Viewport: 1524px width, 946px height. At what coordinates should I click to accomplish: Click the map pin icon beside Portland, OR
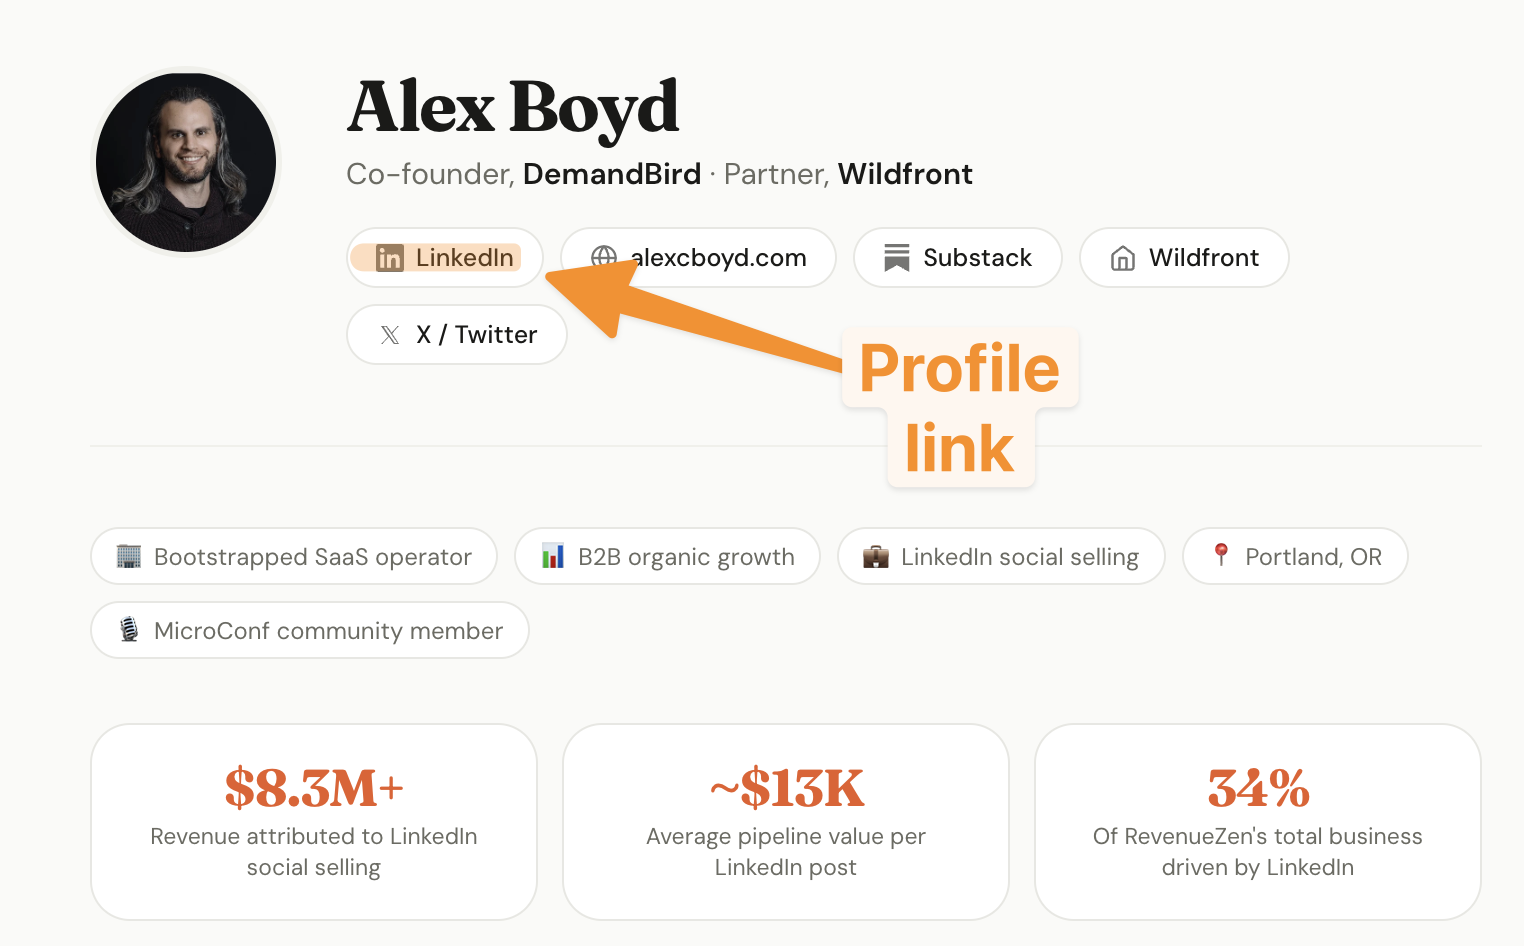pos(1220,556)
